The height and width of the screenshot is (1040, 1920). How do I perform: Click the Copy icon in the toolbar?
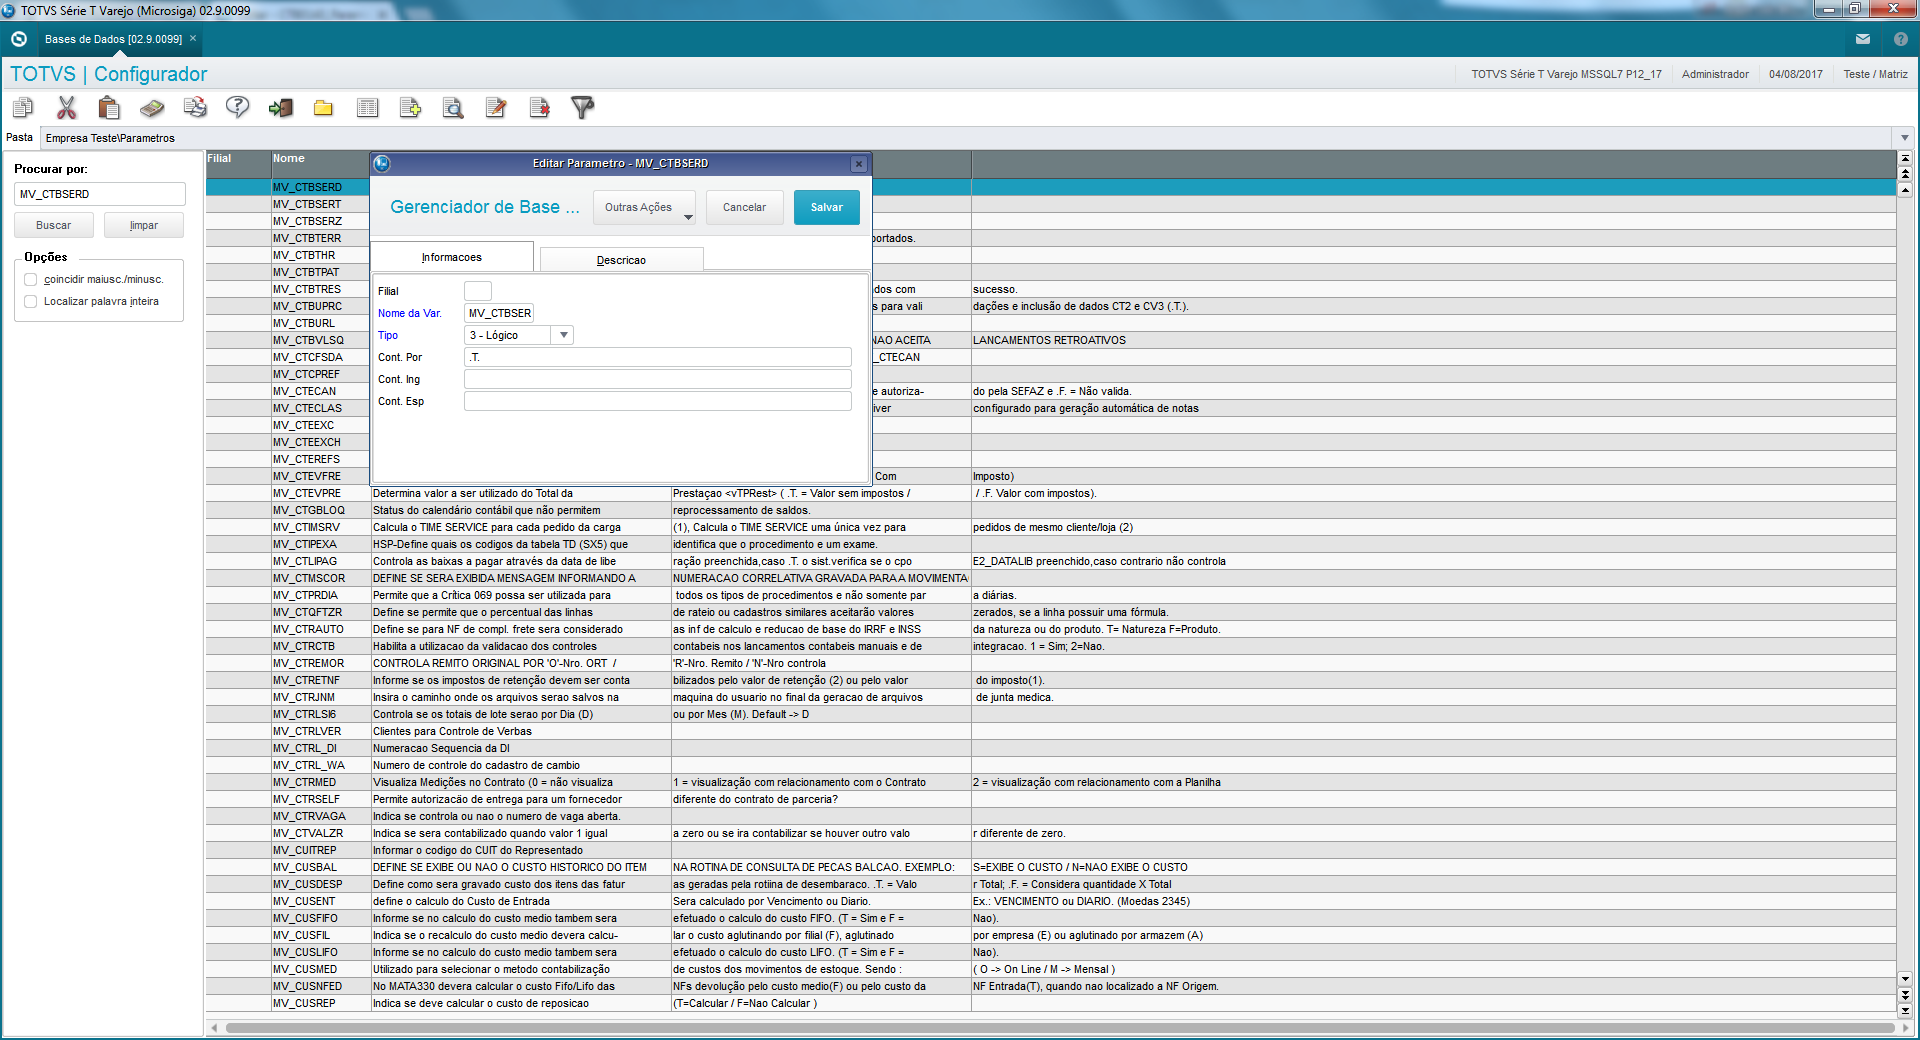click(x=23, y=107)
